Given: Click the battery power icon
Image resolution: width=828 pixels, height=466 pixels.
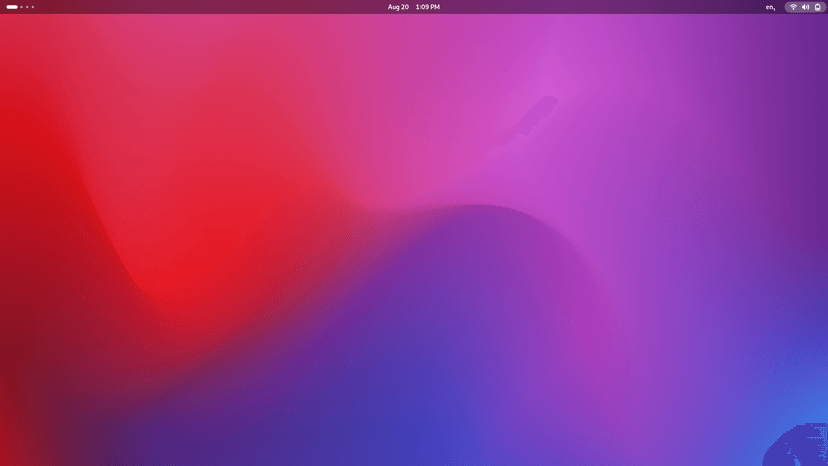Looking at the screenshot, I should [817, 7].
